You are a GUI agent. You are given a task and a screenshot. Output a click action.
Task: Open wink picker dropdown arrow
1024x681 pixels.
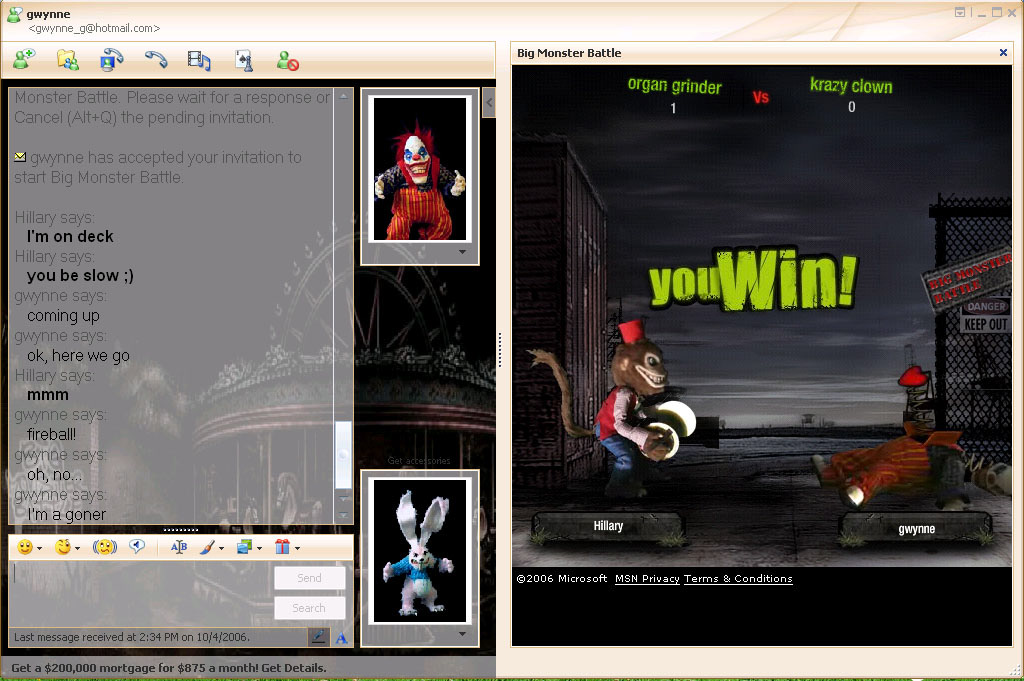click(x=77, y=548)
